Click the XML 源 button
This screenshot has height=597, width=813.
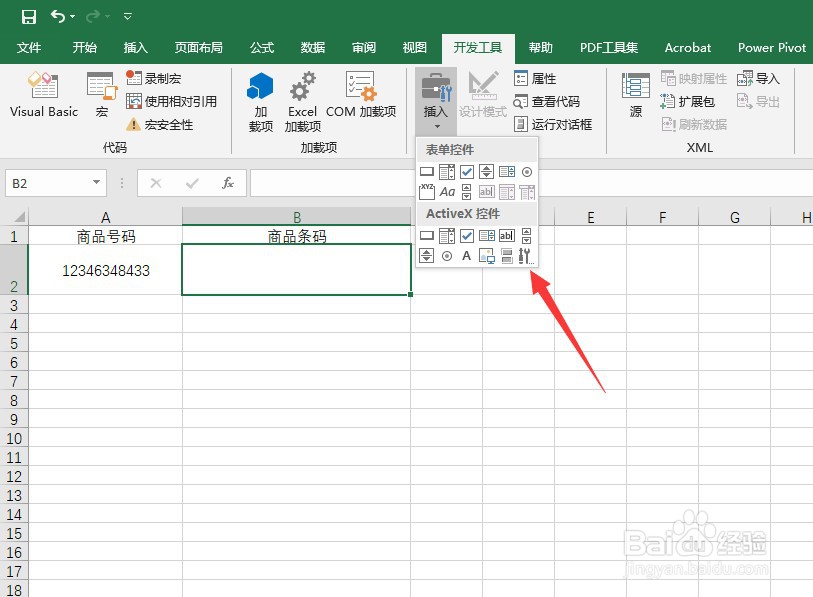coord(636,94)
